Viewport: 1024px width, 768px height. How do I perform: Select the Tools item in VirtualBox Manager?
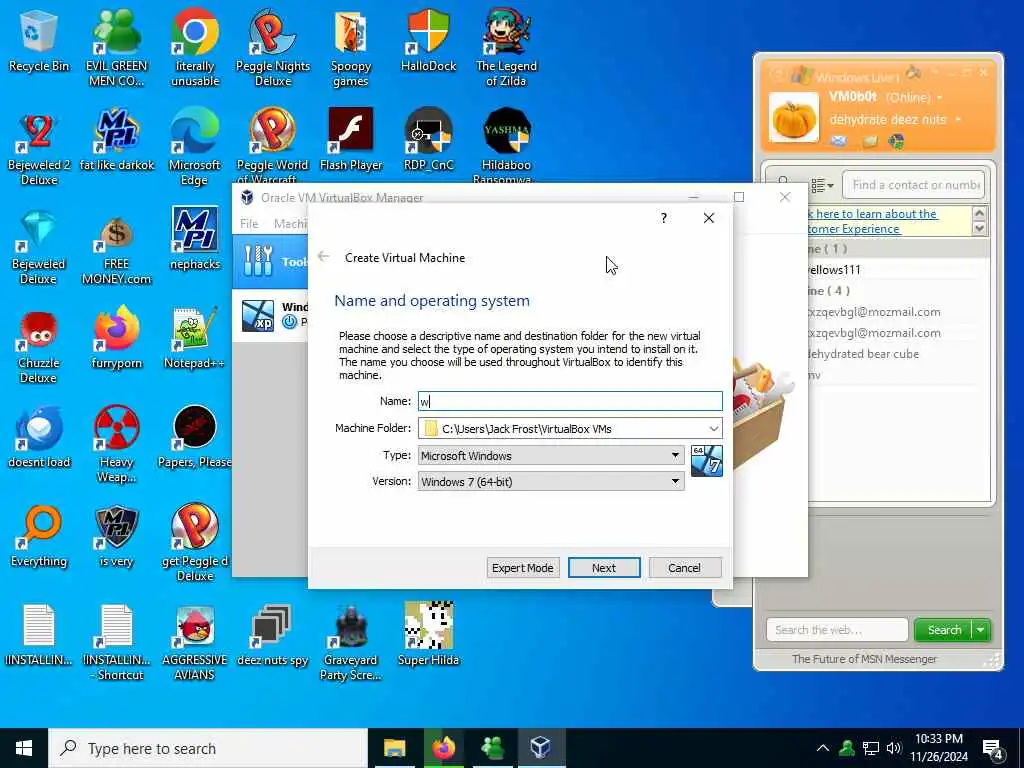pos(270,261)
